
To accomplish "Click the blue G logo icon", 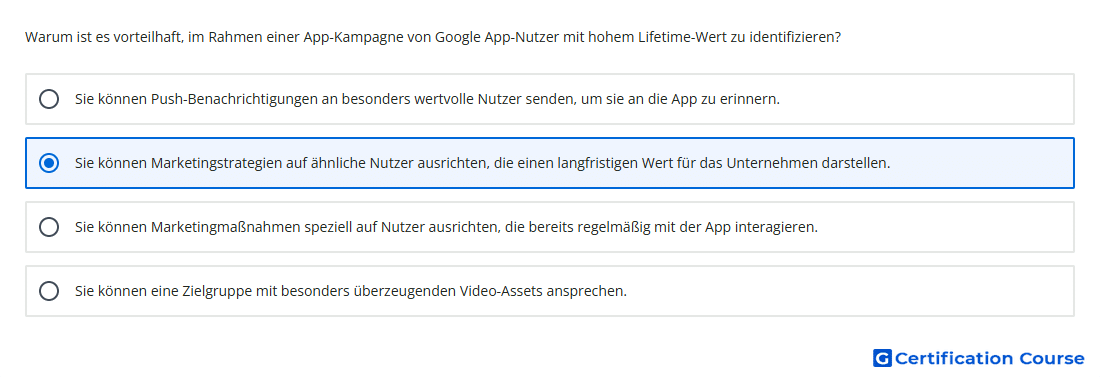I will point(882,358).
